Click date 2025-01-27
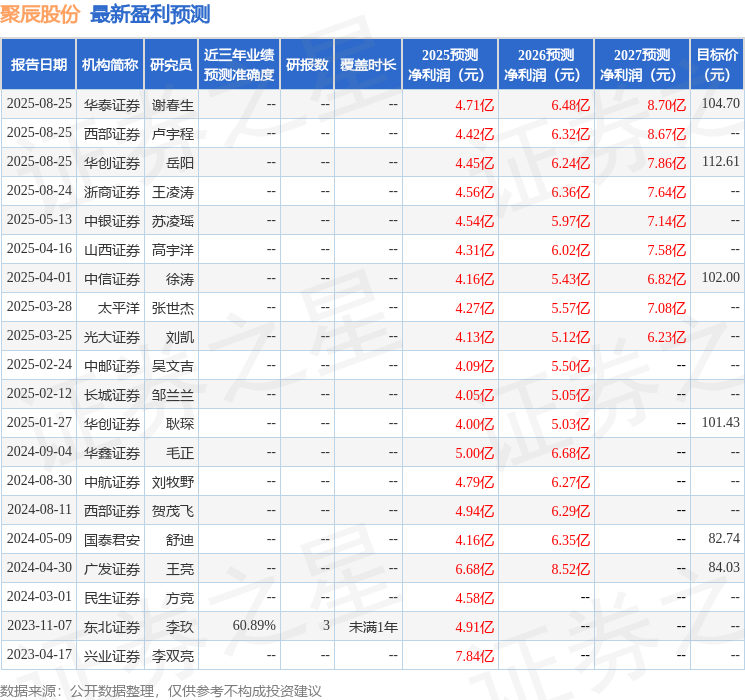The image size is (745, 700). tap(39, 422)
